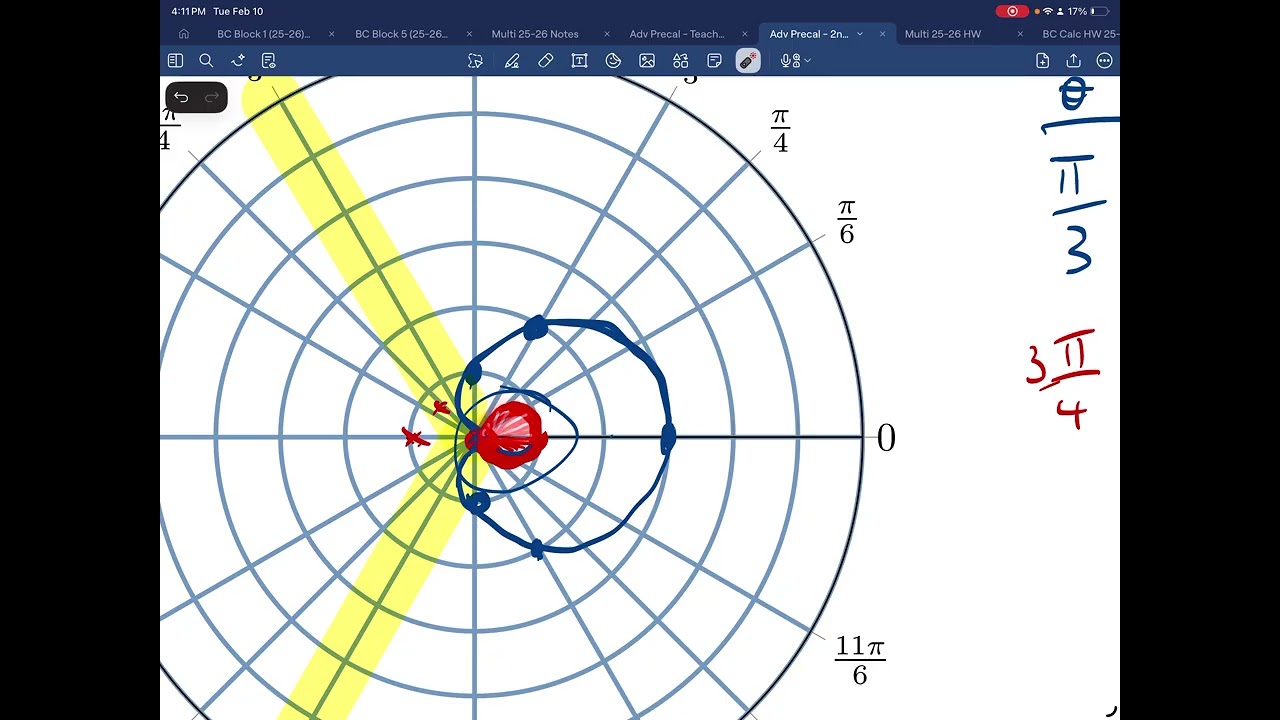Image resolution: width=1280 pixels, height=720 pixels.
Task: Tap the 0 angle label on polar graph
Action: (x=886, y=438)
